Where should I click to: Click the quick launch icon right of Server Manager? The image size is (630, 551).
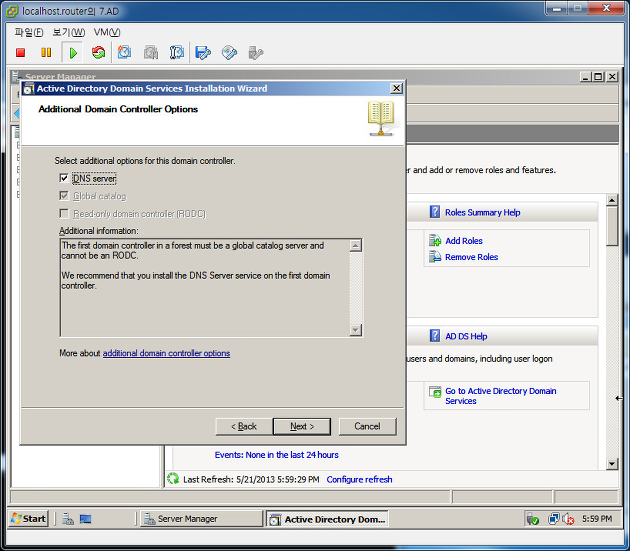click(x=85, y=519)
